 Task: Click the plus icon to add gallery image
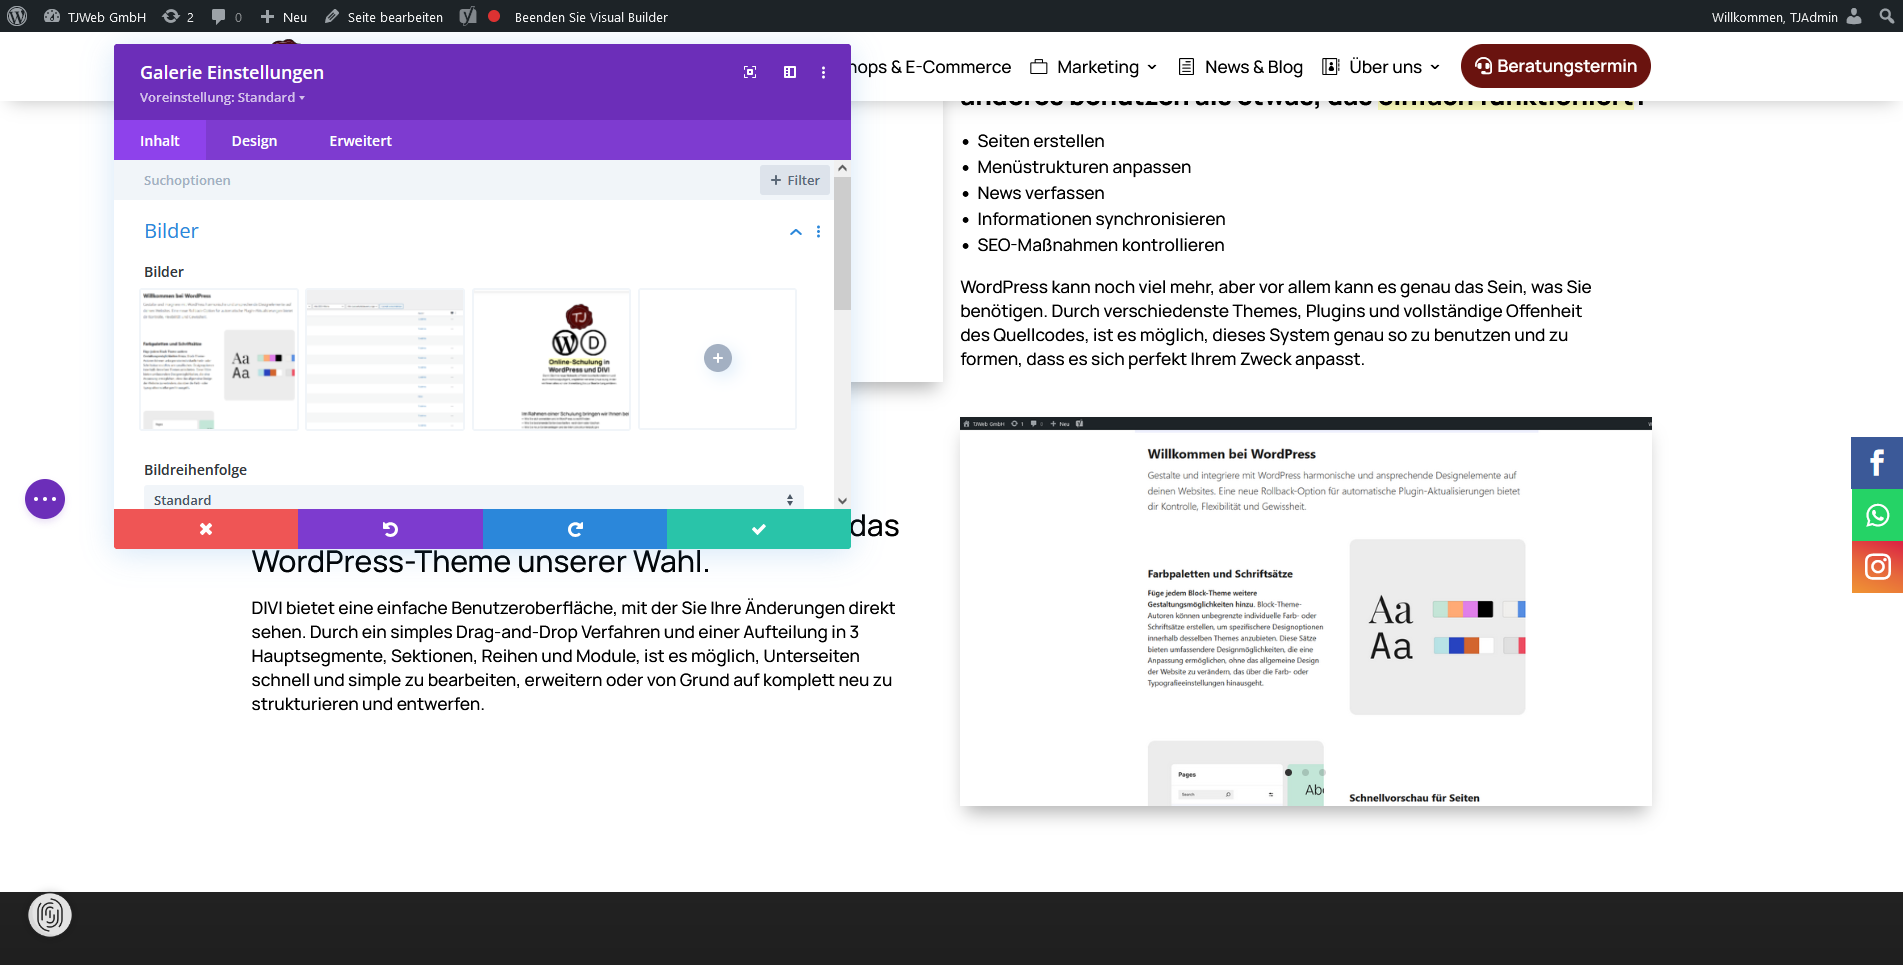tap(717, 358)
